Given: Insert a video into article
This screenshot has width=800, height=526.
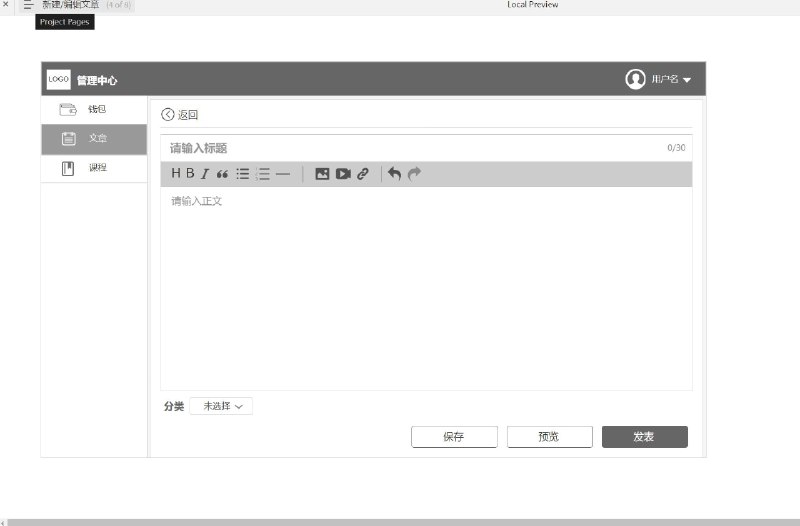Looking at the screenshot, I should click(343, 174).
